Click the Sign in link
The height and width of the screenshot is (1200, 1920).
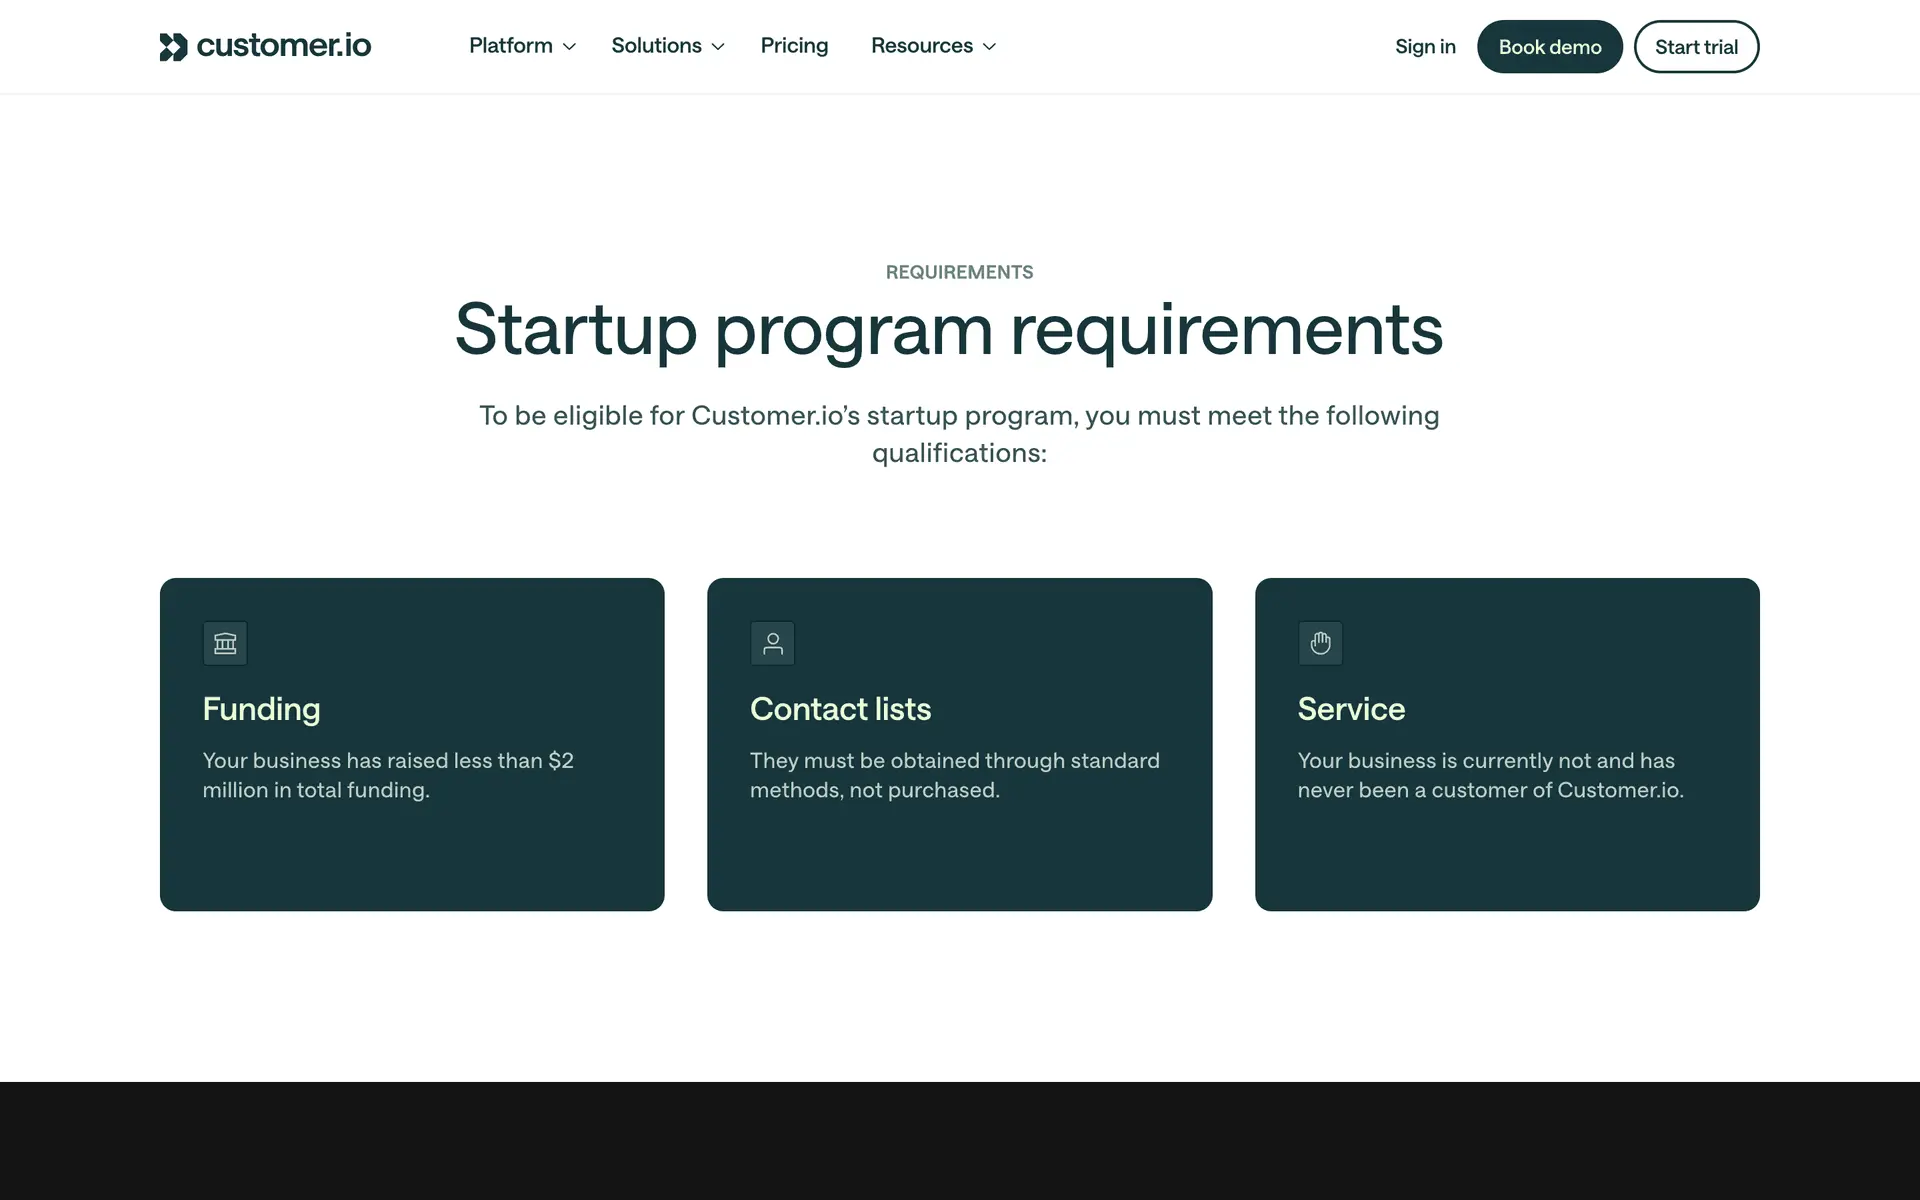[1425, 47]
